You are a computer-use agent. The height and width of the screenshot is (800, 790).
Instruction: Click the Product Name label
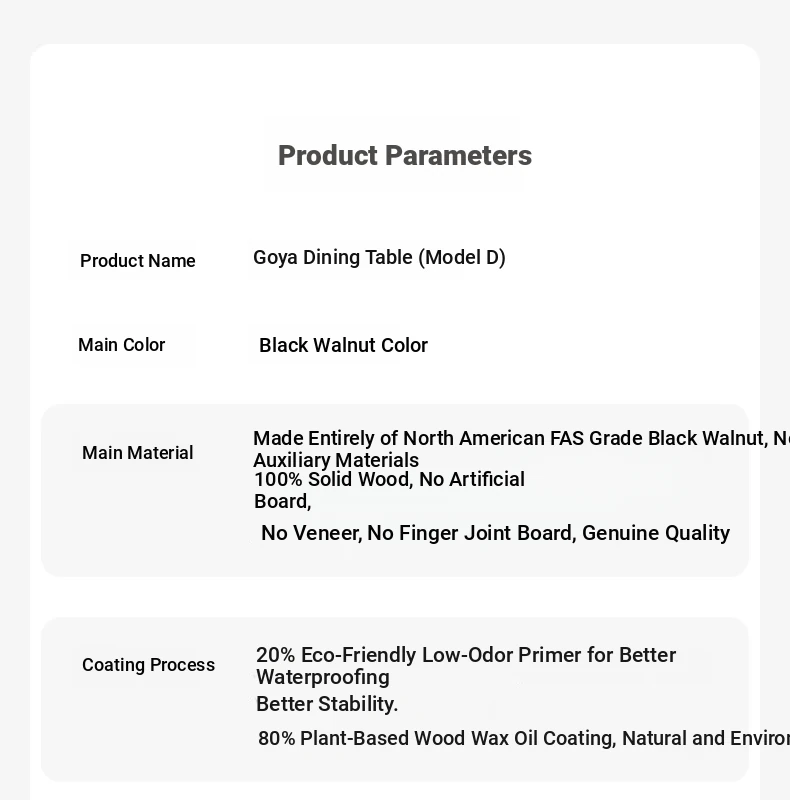point(138,261)
